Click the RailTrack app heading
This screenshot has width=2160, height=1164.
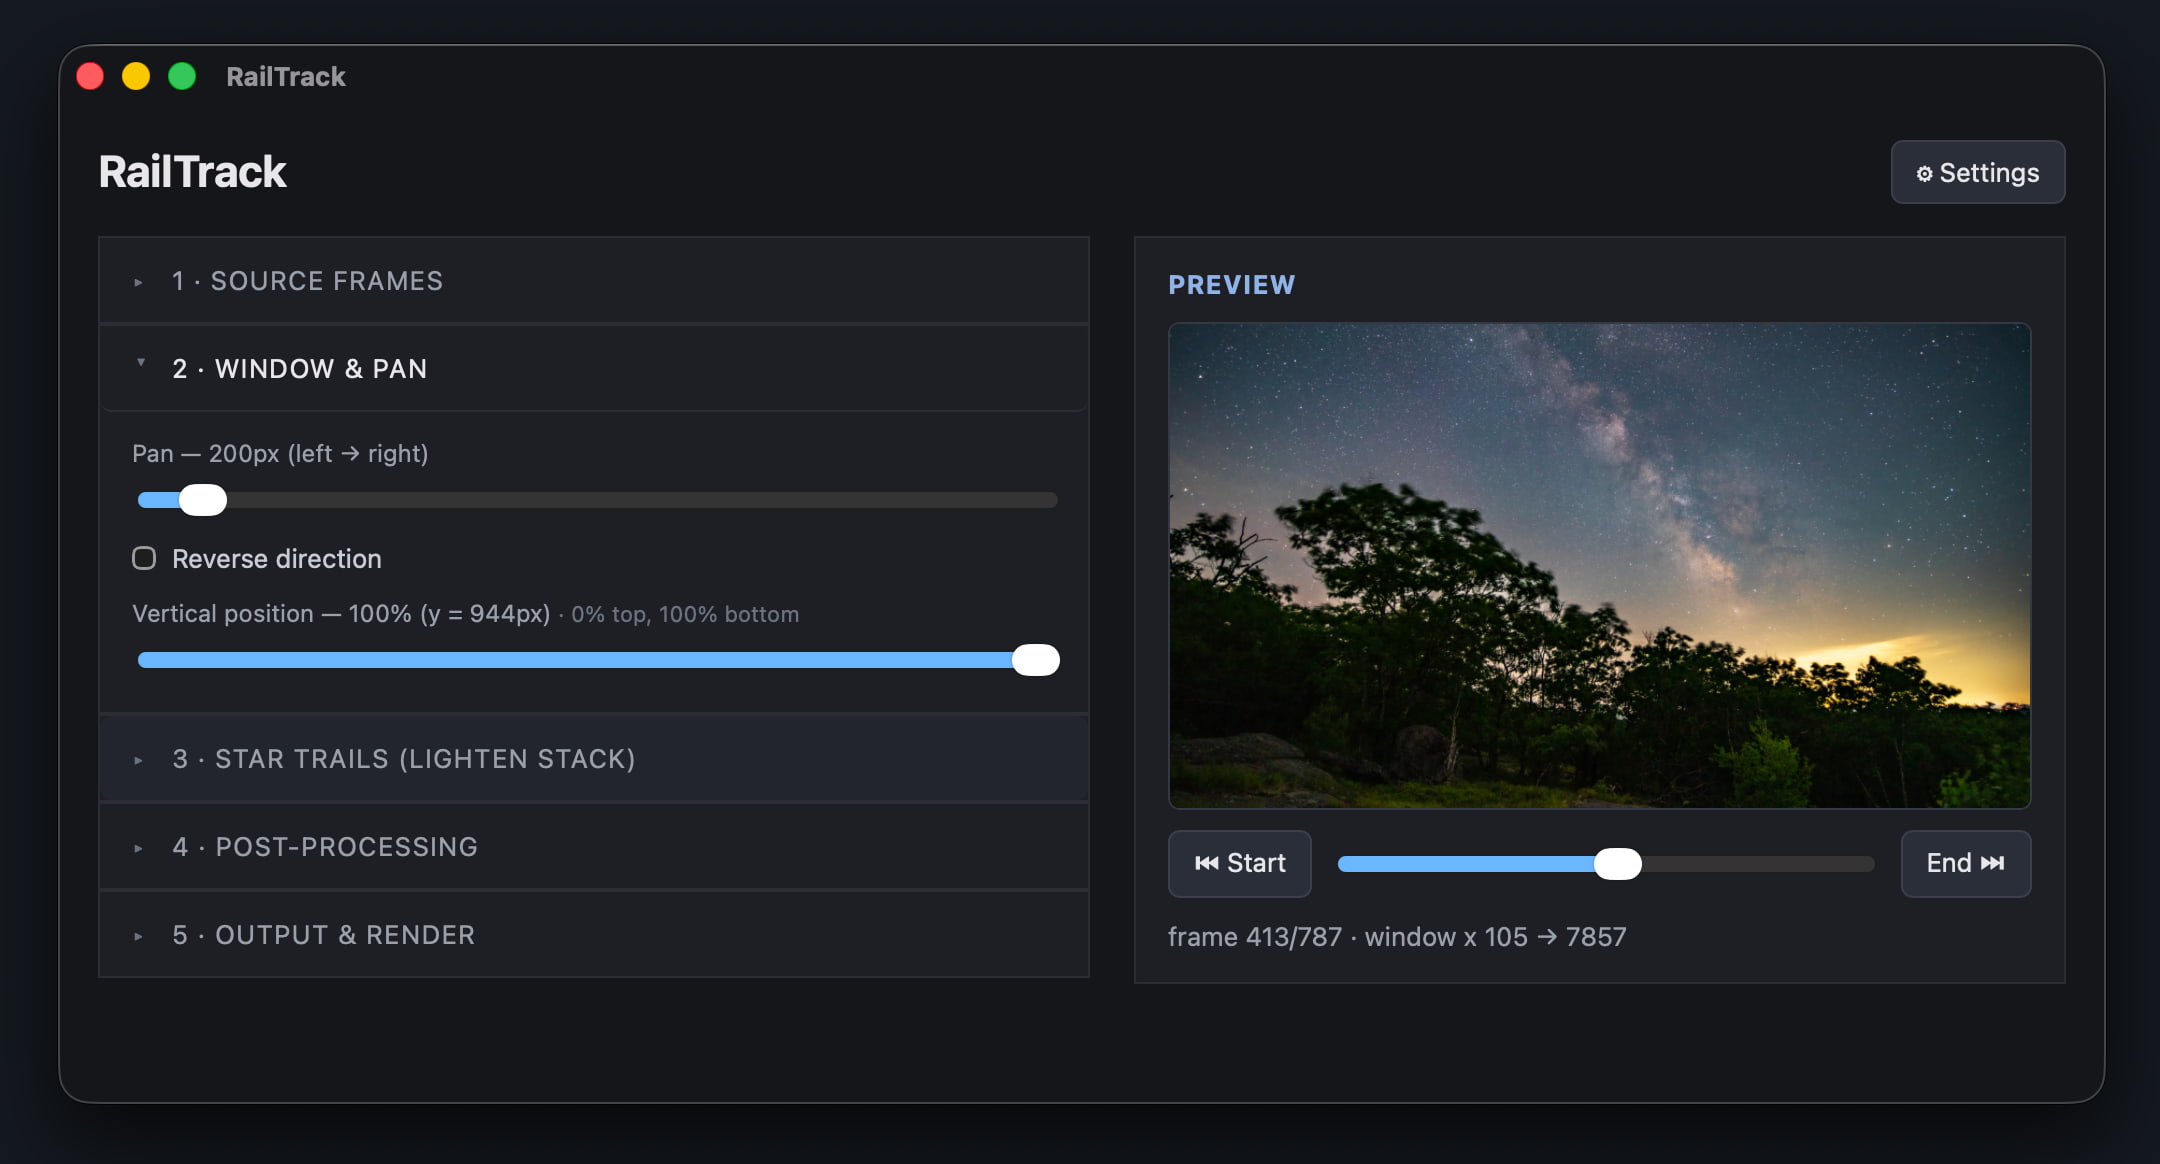click(192, 172)
